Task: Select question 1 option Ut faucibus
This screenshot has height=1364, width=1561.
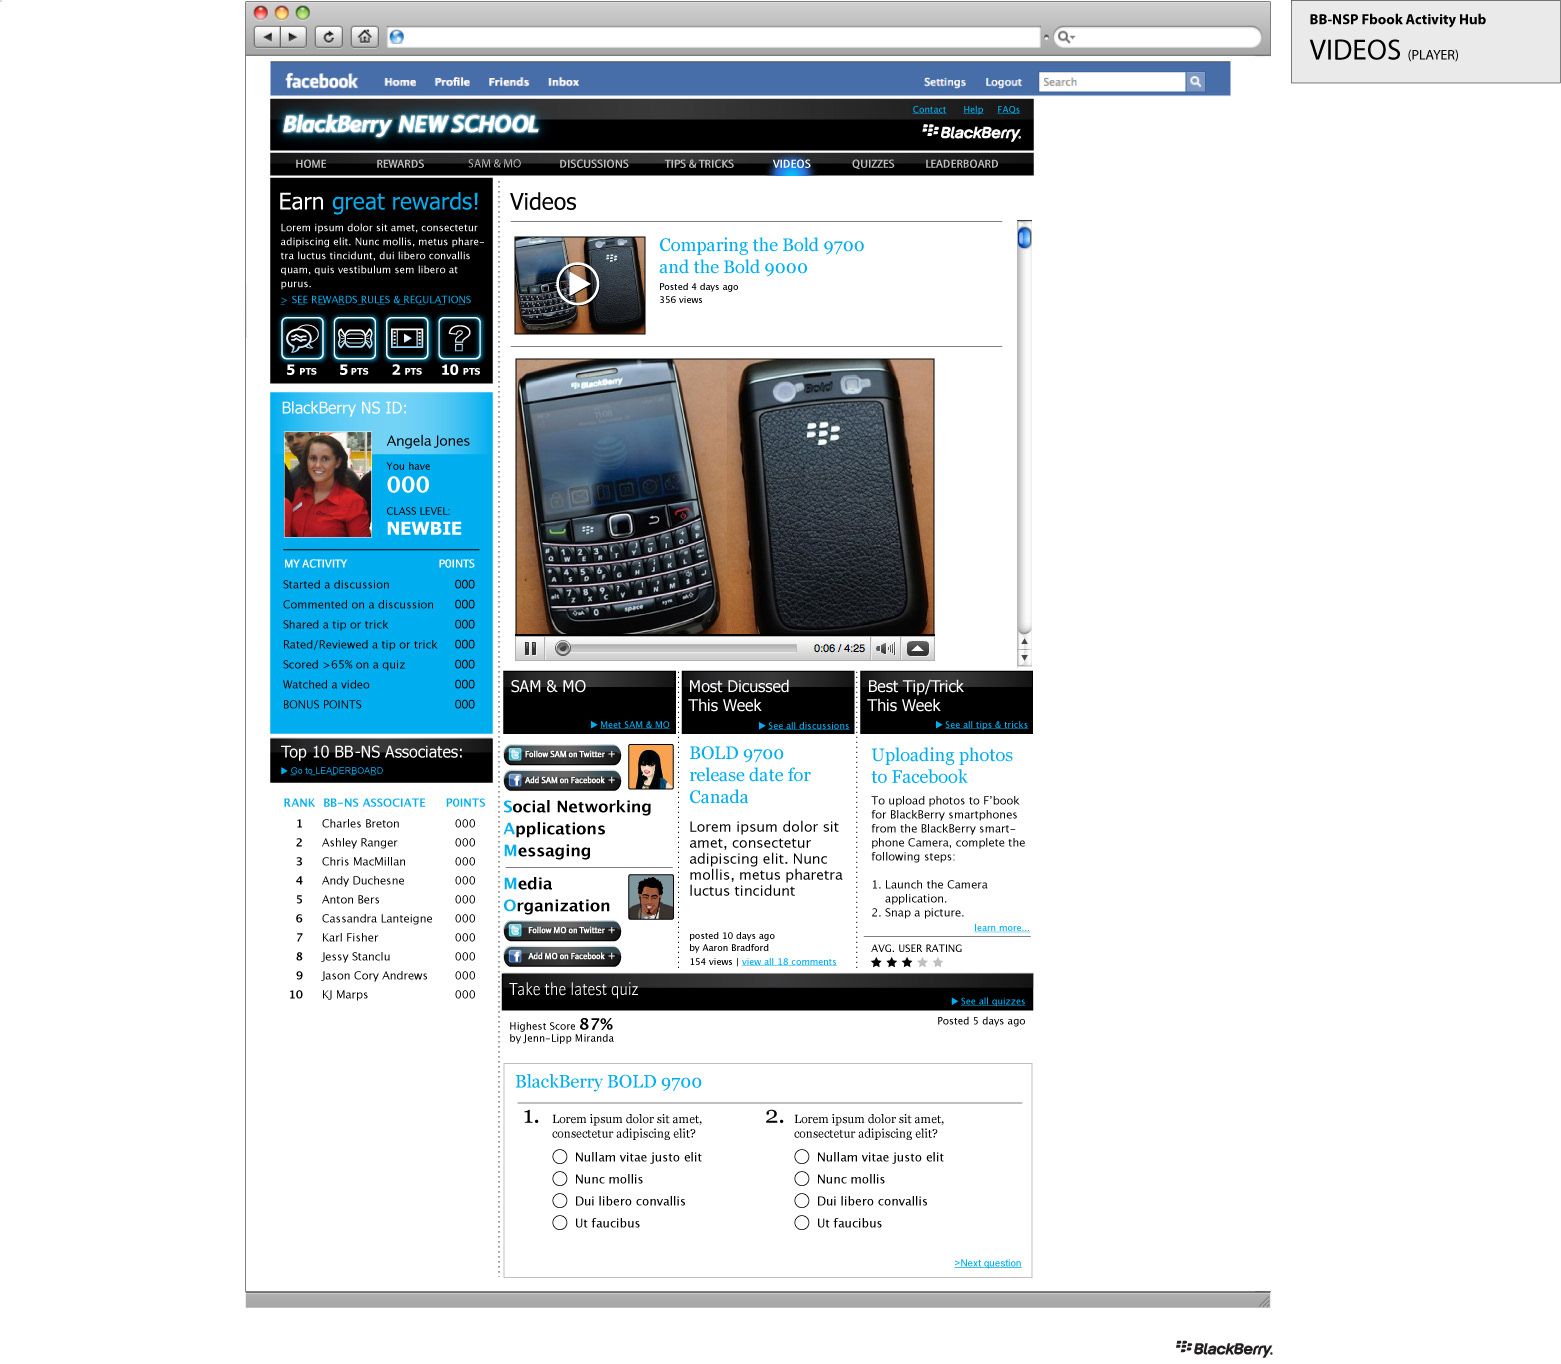Action: 560,1223
